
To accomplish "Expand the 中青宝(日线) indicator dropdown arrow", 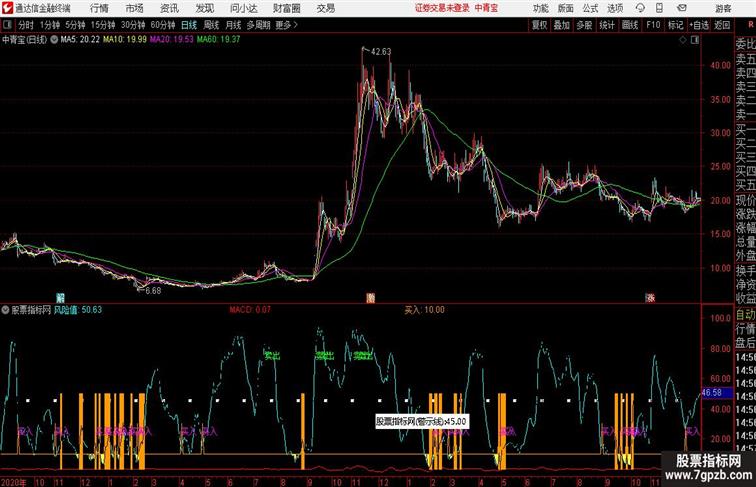I will (54, 40).
